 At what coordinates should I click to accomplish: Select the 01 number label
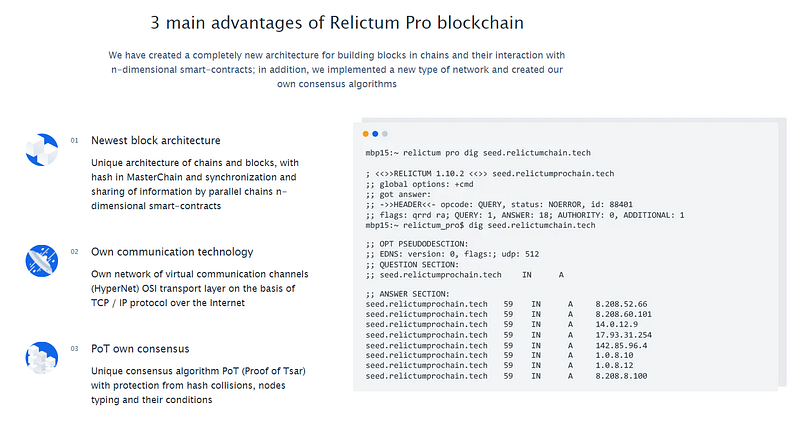coord(74,141)
